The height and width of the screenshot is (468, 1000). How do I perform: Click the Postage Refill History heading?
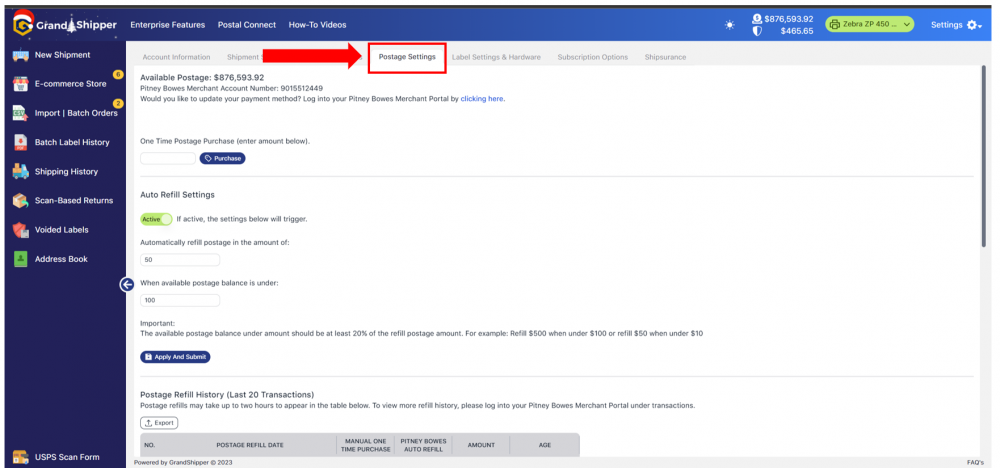pos(227,395)
